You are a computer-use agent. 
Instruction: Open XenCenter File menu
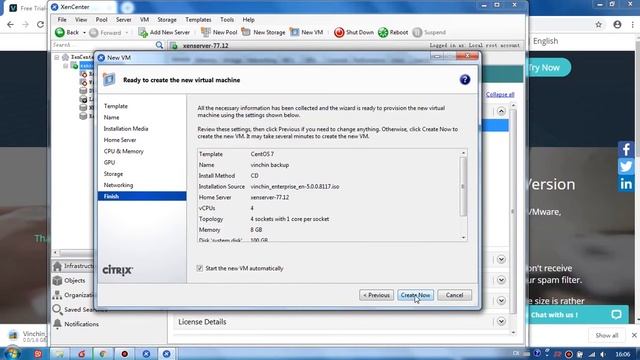click(x=62, y=20)
